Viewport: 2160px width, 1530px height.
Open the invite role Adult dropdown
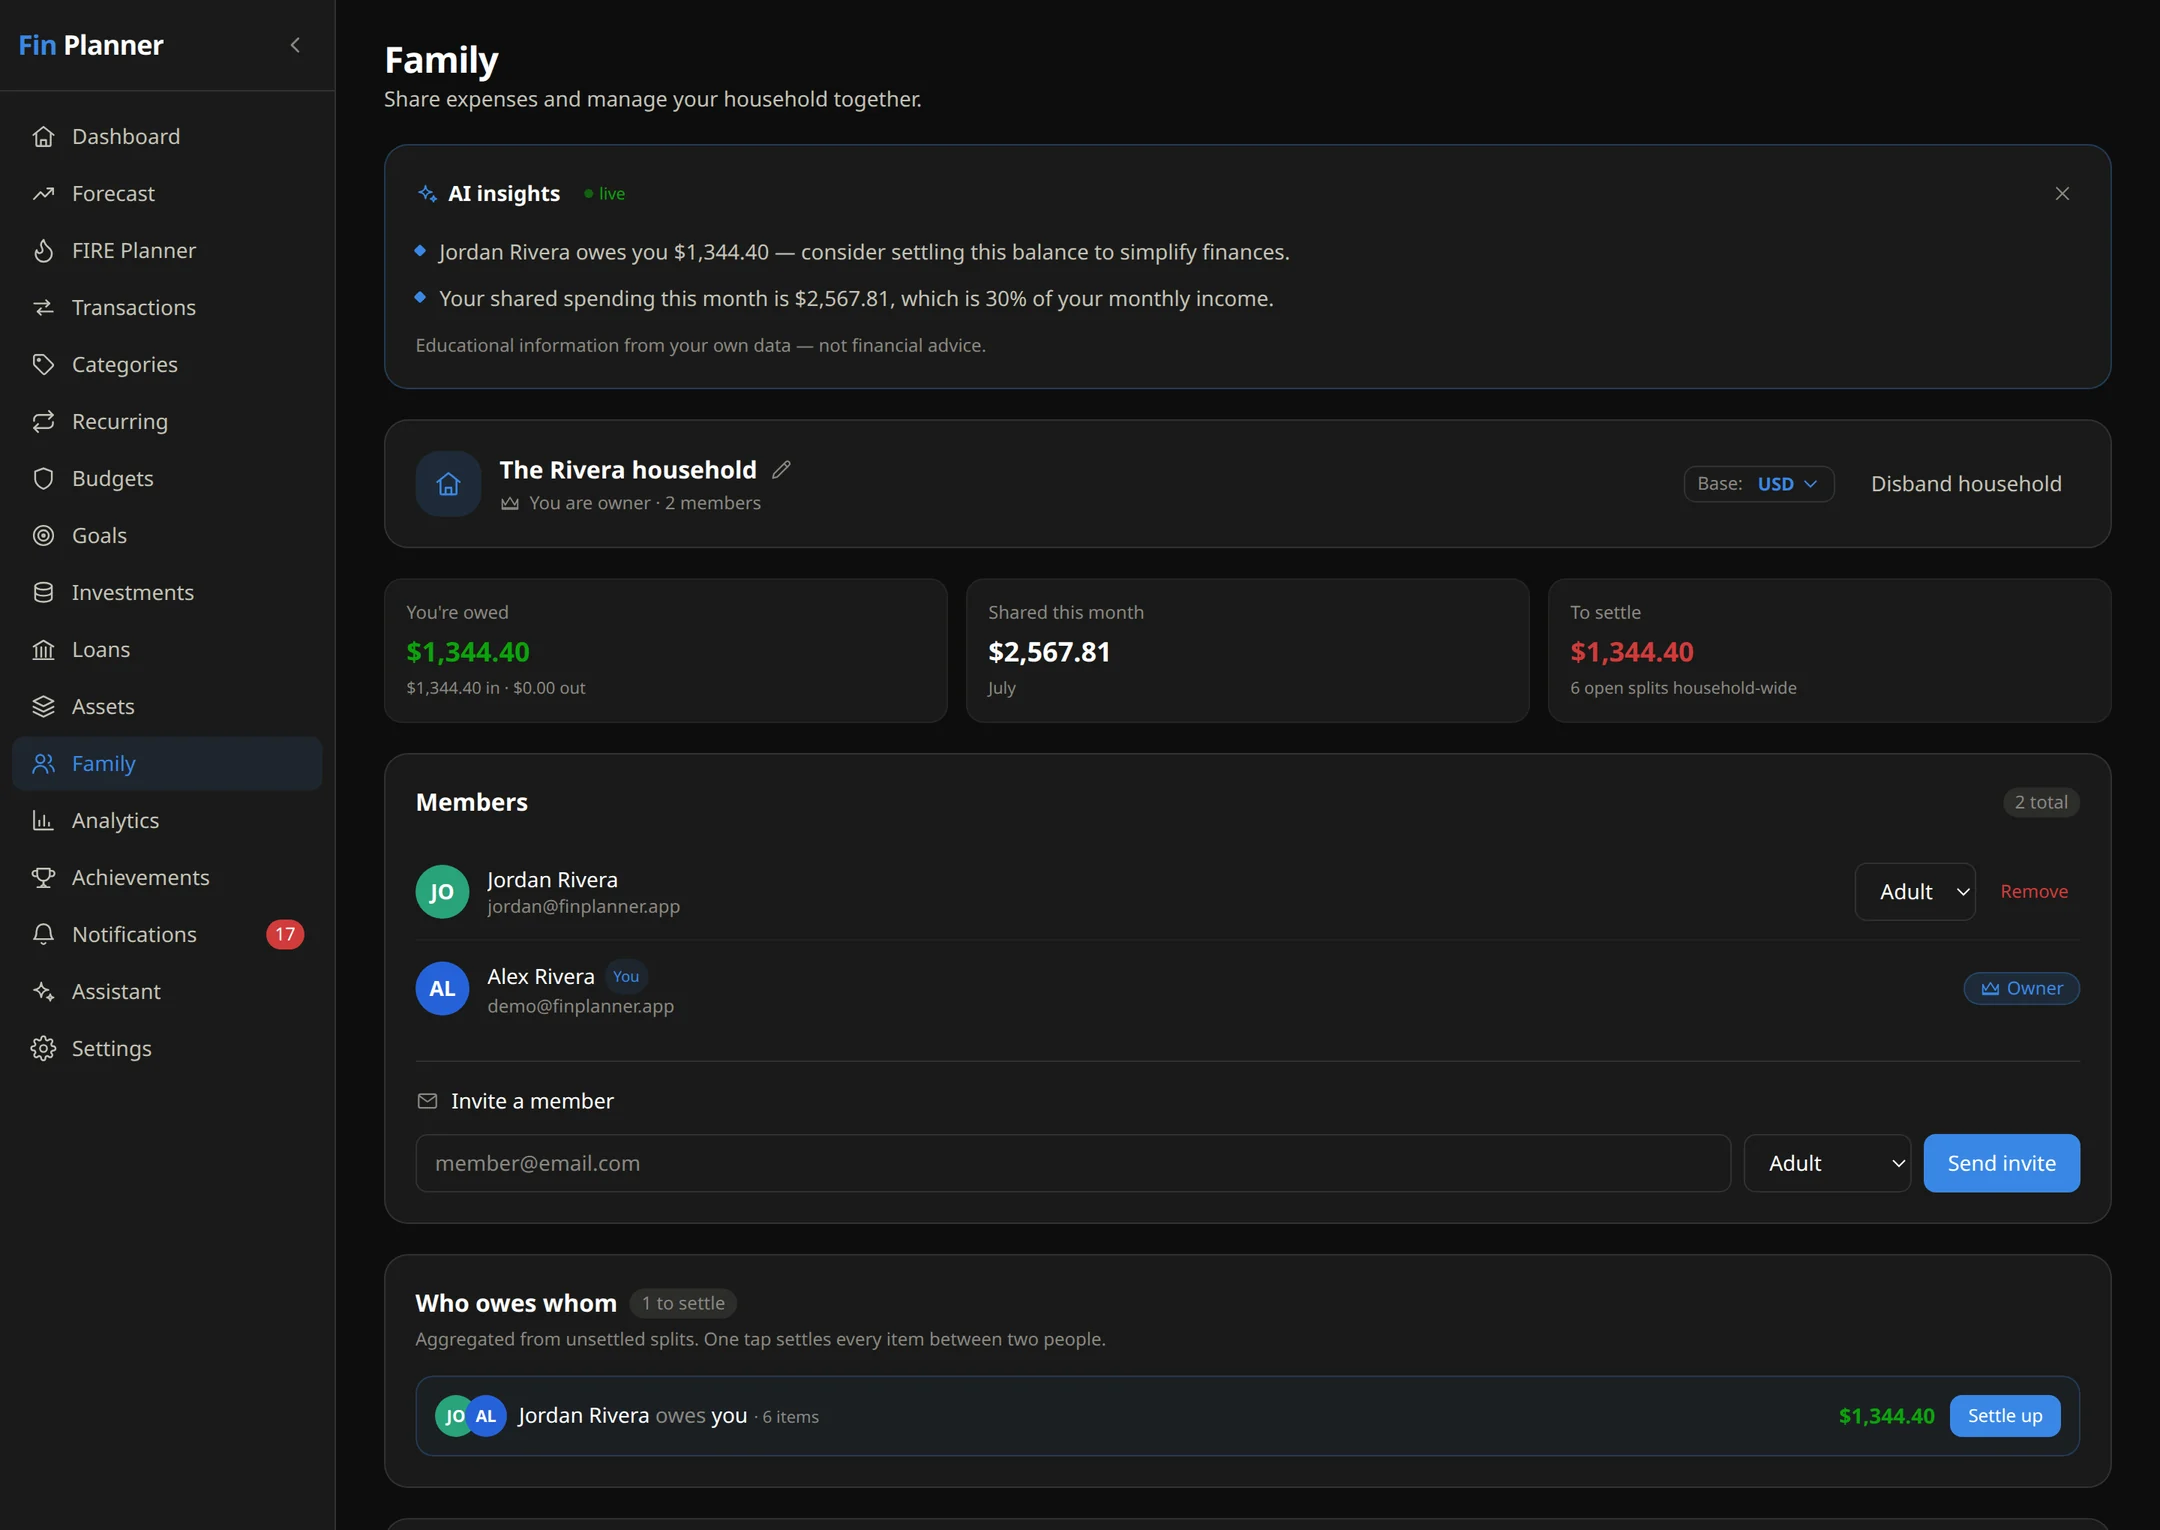pyautogui.click(x=1827, y=1163)
